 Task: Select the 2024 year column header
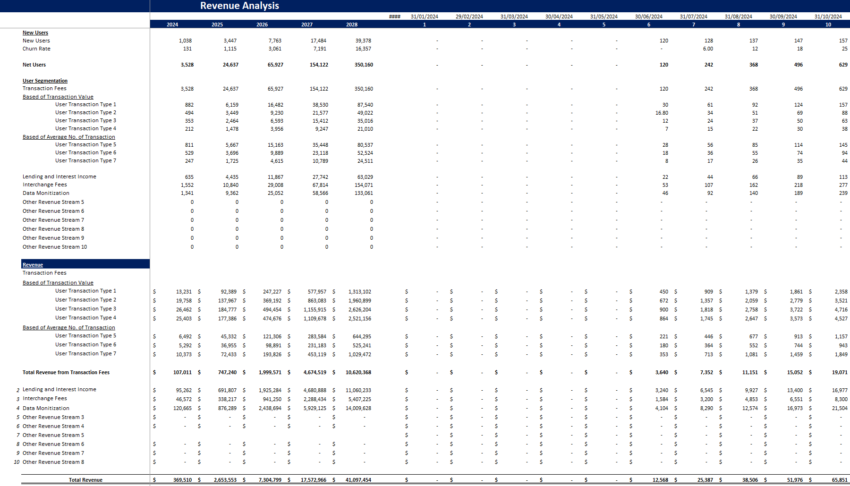pos(172,24)
